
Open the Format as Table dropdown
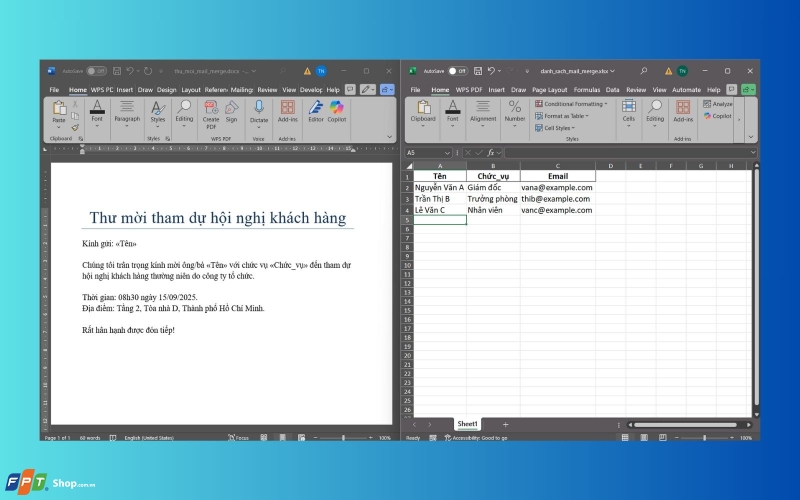coord(562,116)
